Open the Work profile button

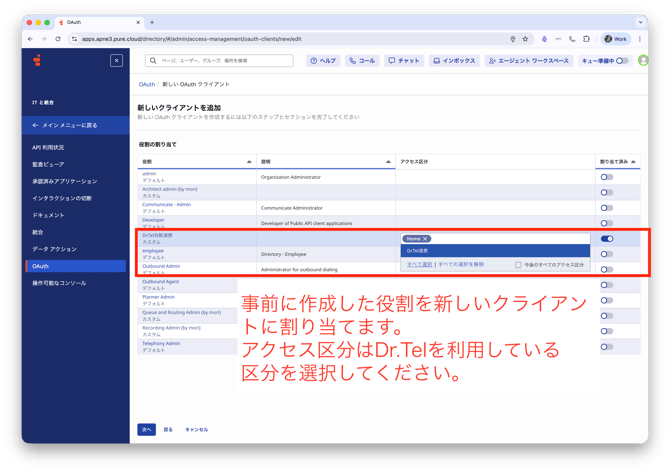(615, 39)
